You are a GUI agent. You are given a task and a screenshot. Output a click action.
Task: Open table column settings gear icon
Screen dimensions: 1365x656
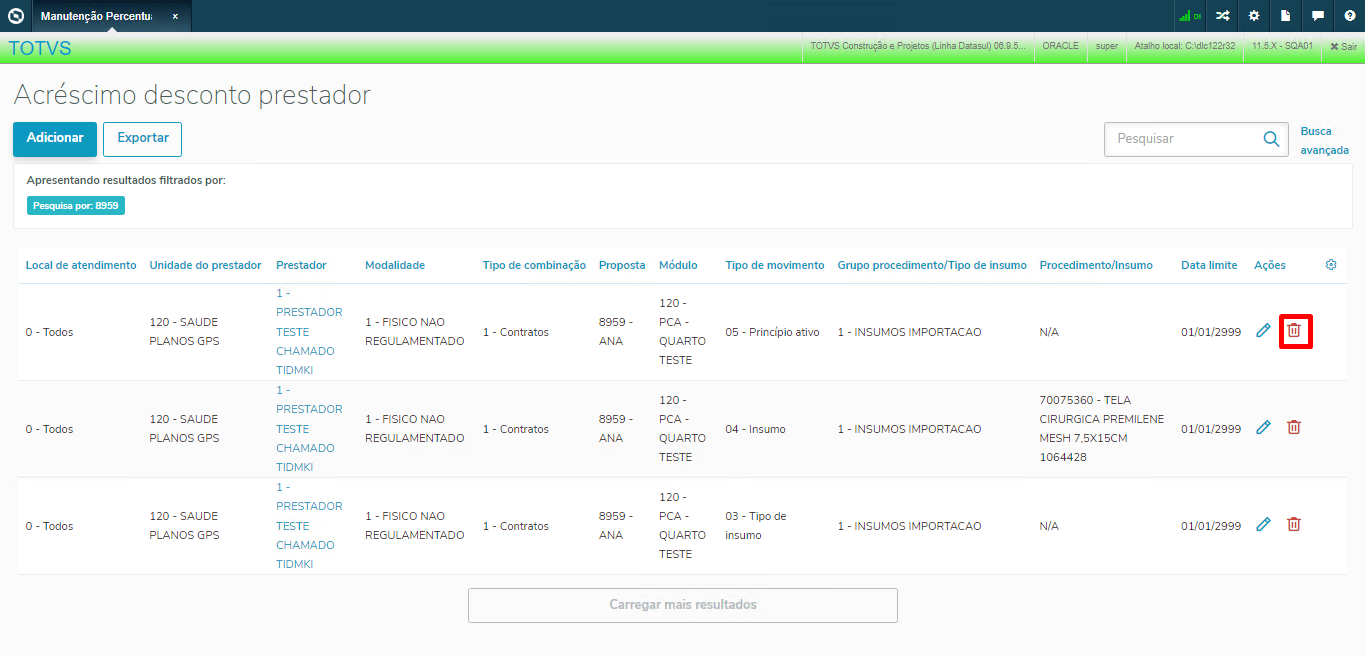[1331, 265]
